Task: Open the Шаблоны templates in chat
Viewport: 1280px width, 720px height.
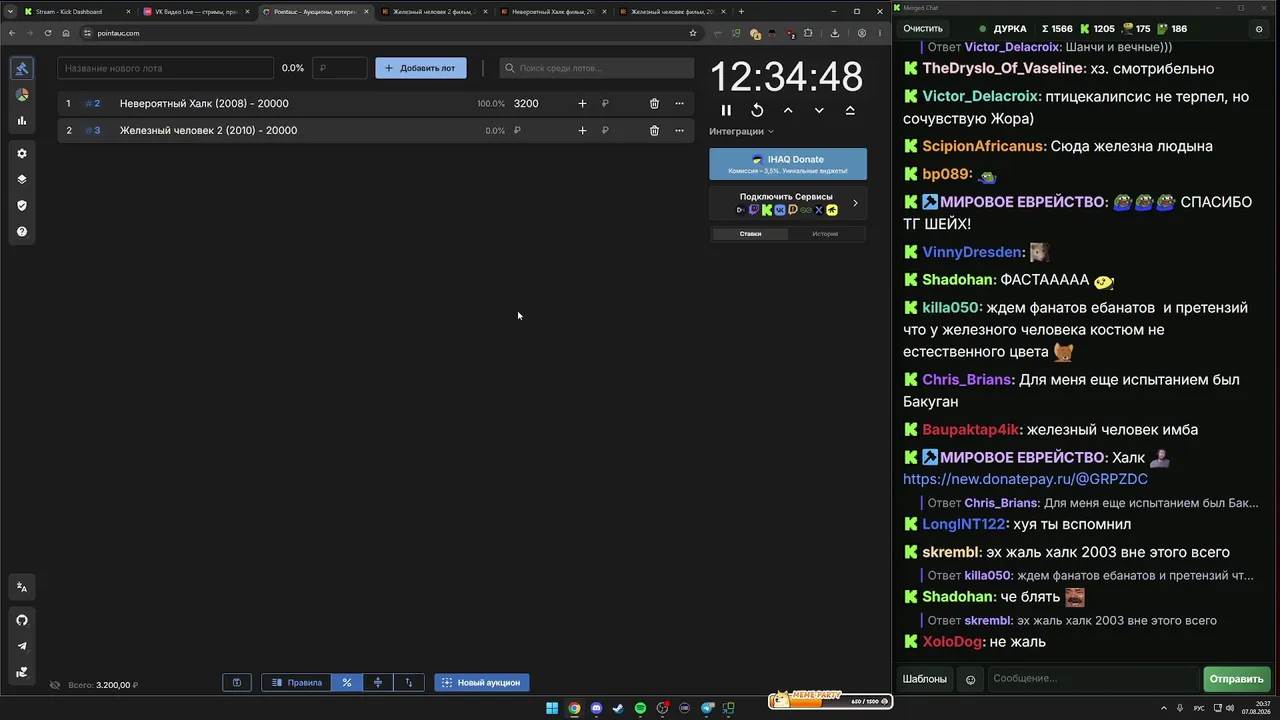Action: (925, 679)
